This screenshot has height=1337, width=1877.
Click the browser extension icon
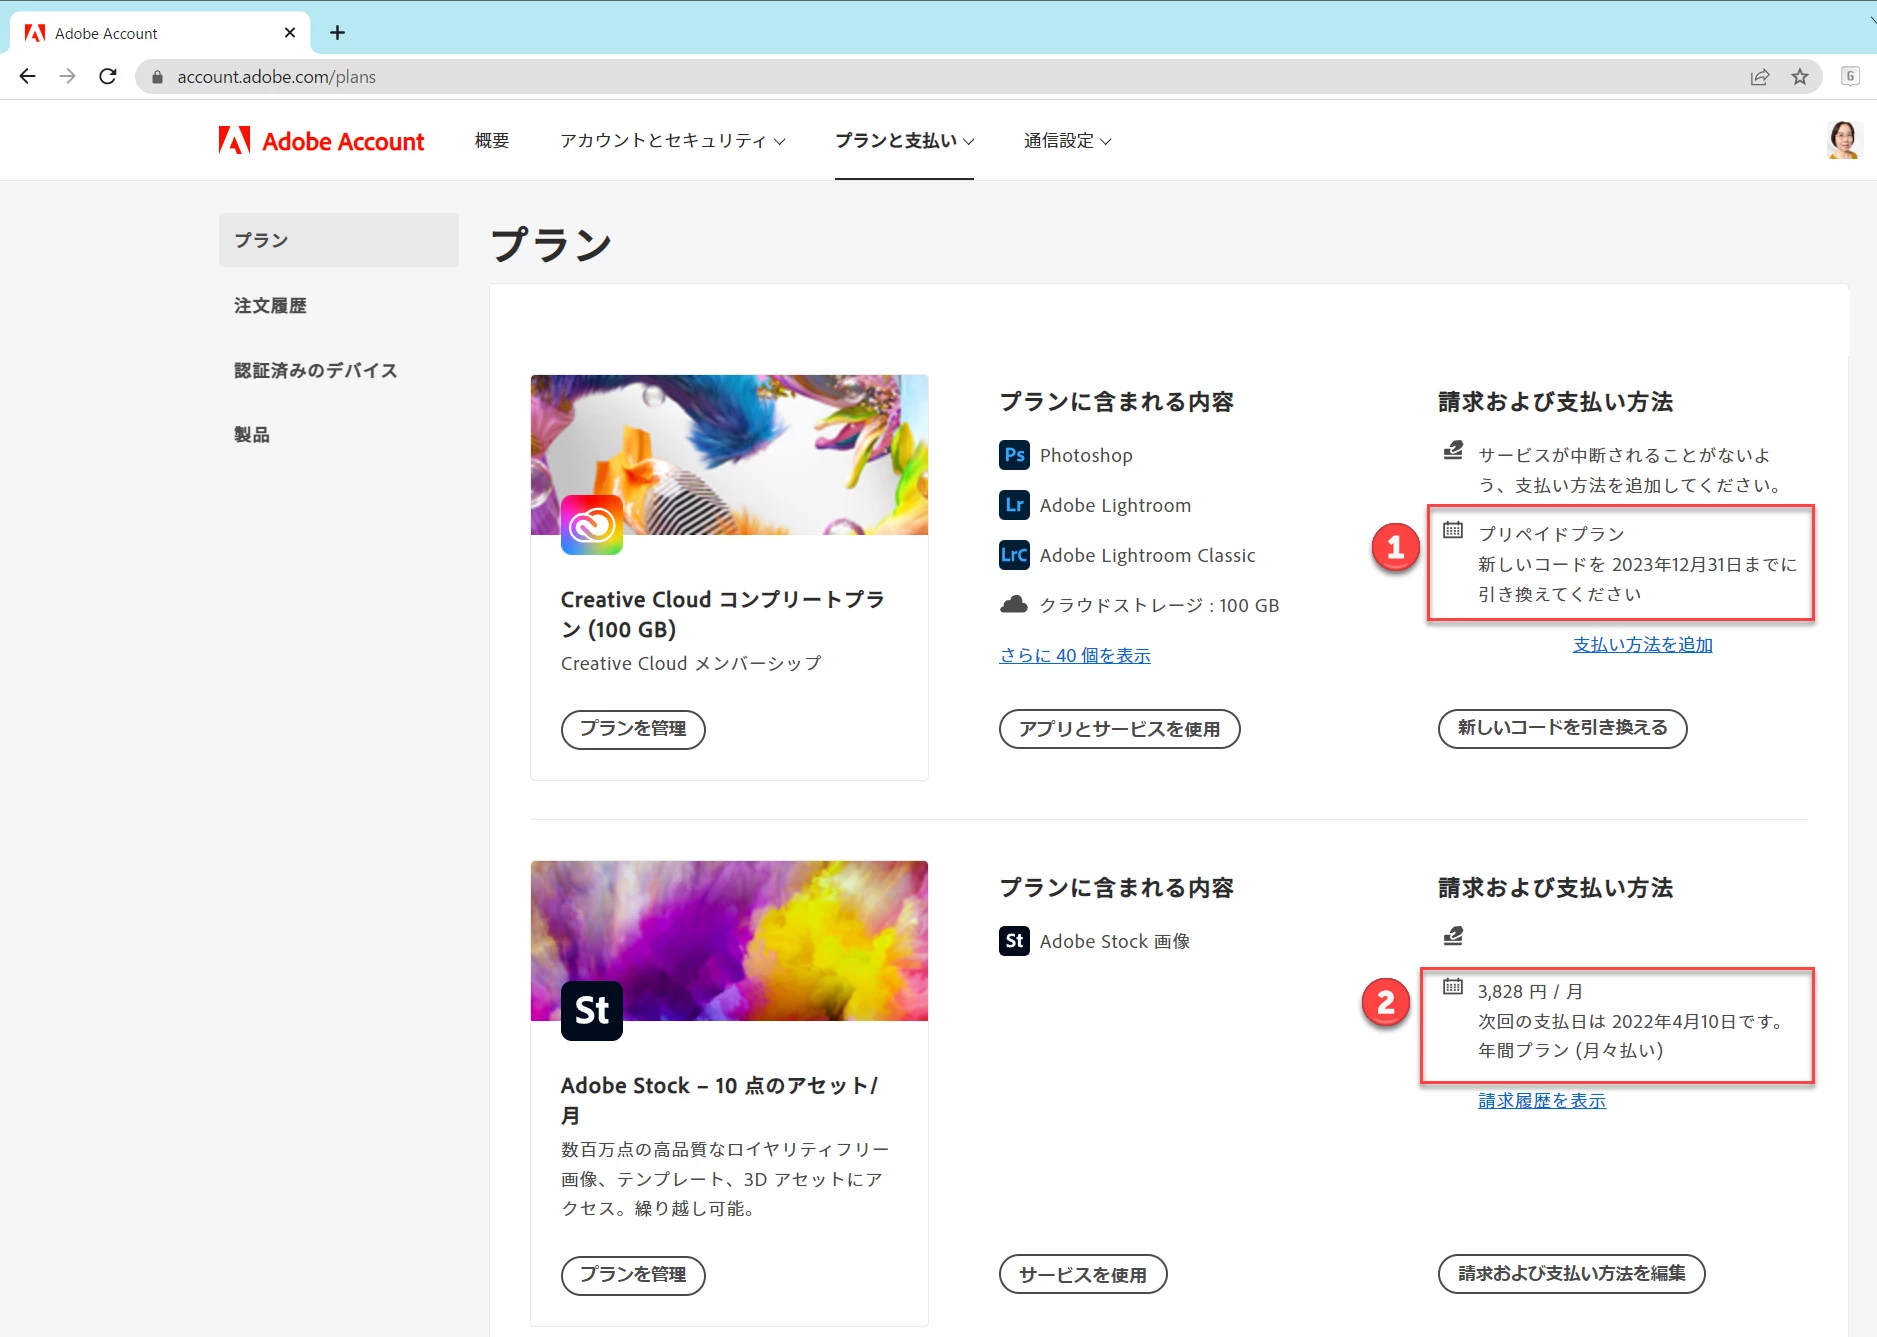(x=1850, y=76)
